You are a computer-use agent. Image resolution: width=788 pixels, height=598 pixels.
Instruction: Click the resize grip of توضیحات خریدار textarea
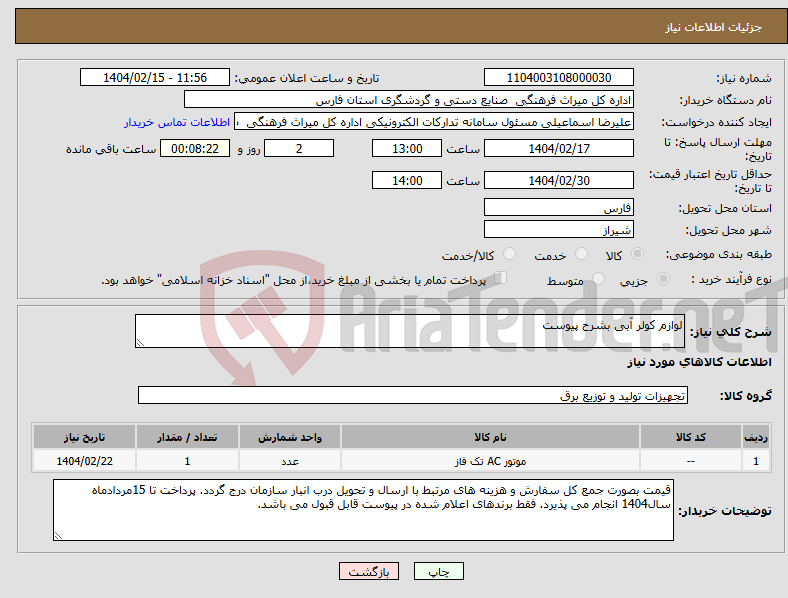point(58,536)
